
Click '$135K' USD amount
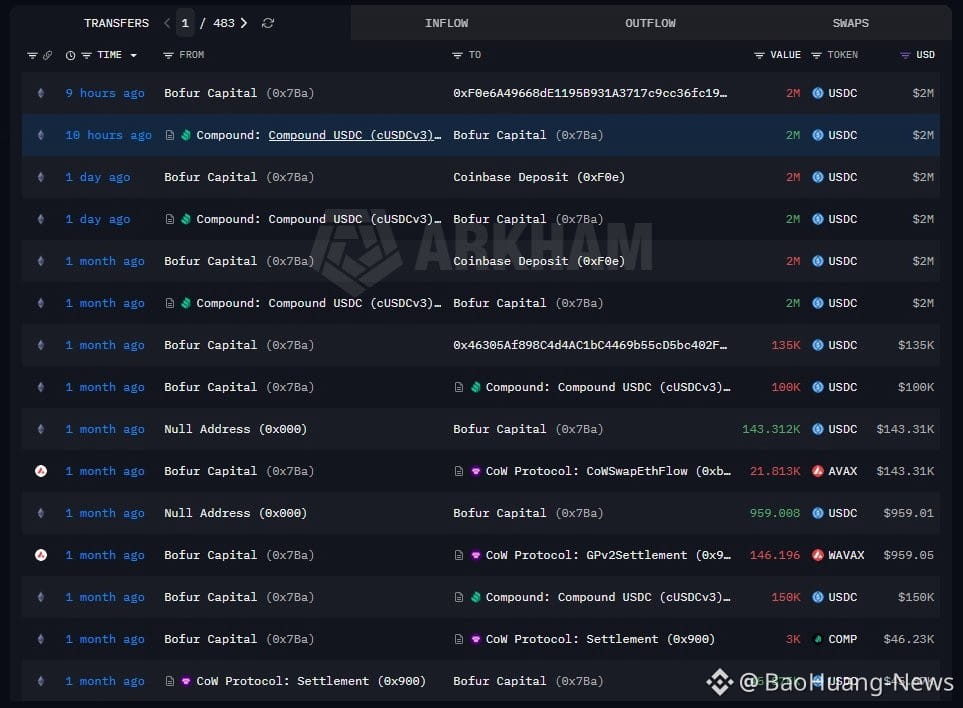[916, 345]
